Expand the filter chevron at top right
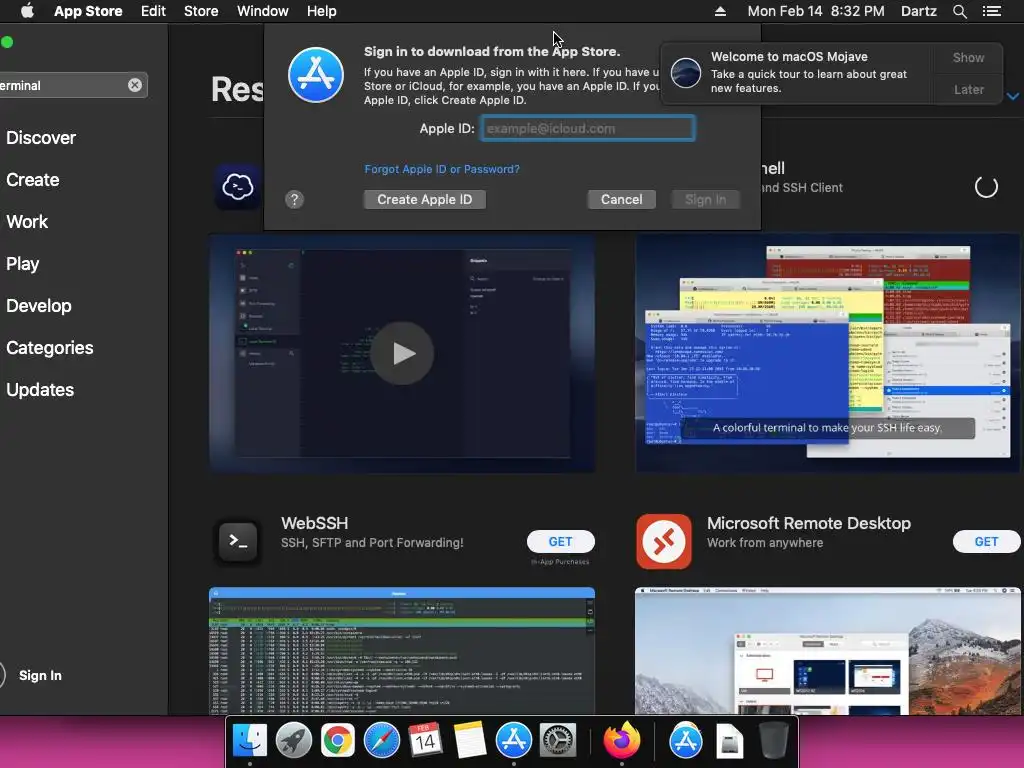The height and width of the screenshot is (768, 1024). tap(1012, 96)
